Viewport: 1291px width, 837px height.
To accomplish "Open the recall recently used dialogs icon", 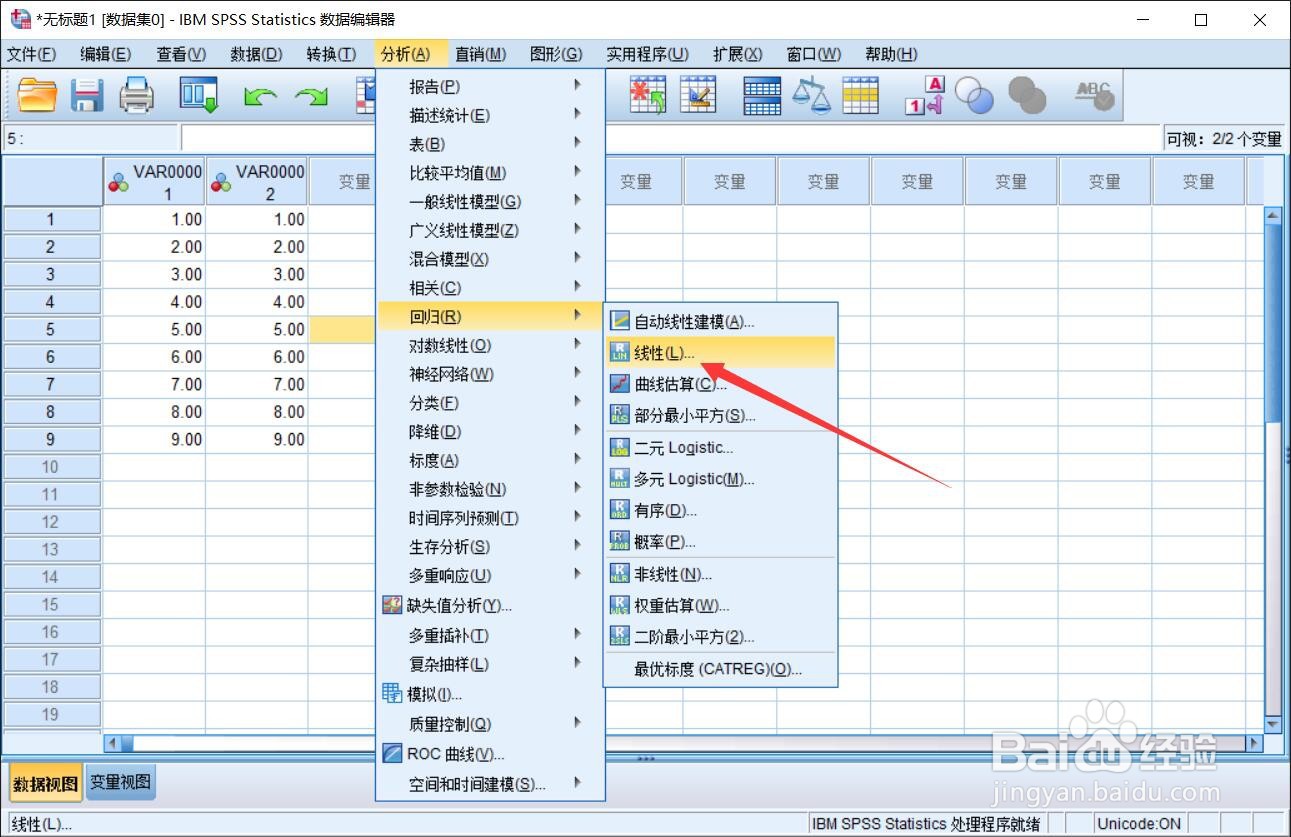I will 196,94.
